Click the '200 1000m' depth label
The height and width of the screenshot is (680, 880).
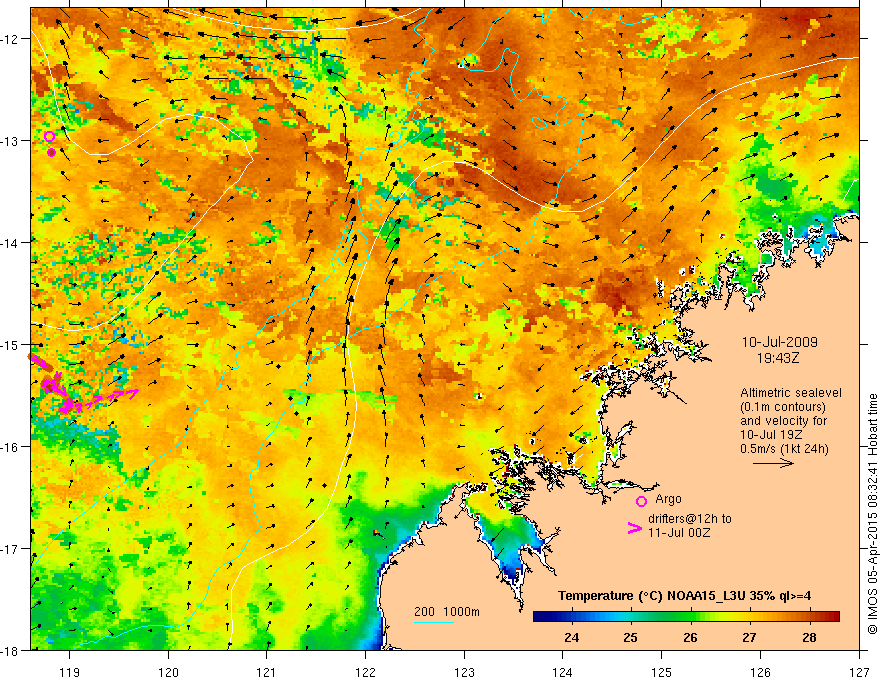click(x=447, y=612)
